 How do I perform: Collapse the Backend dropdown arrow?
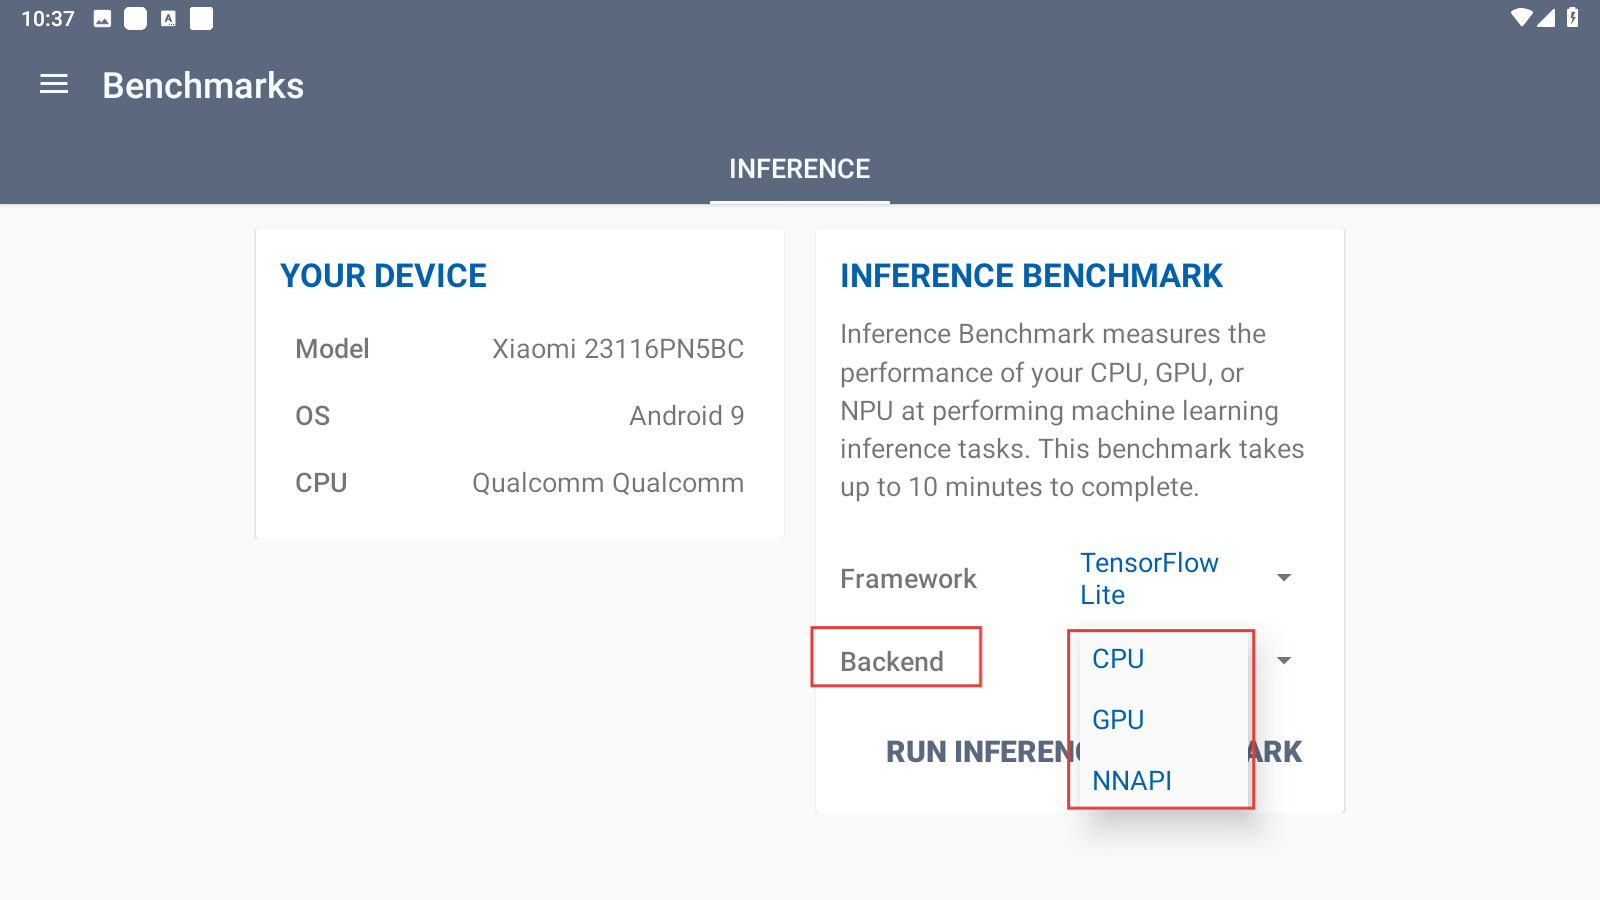[x=1284, y=660]
